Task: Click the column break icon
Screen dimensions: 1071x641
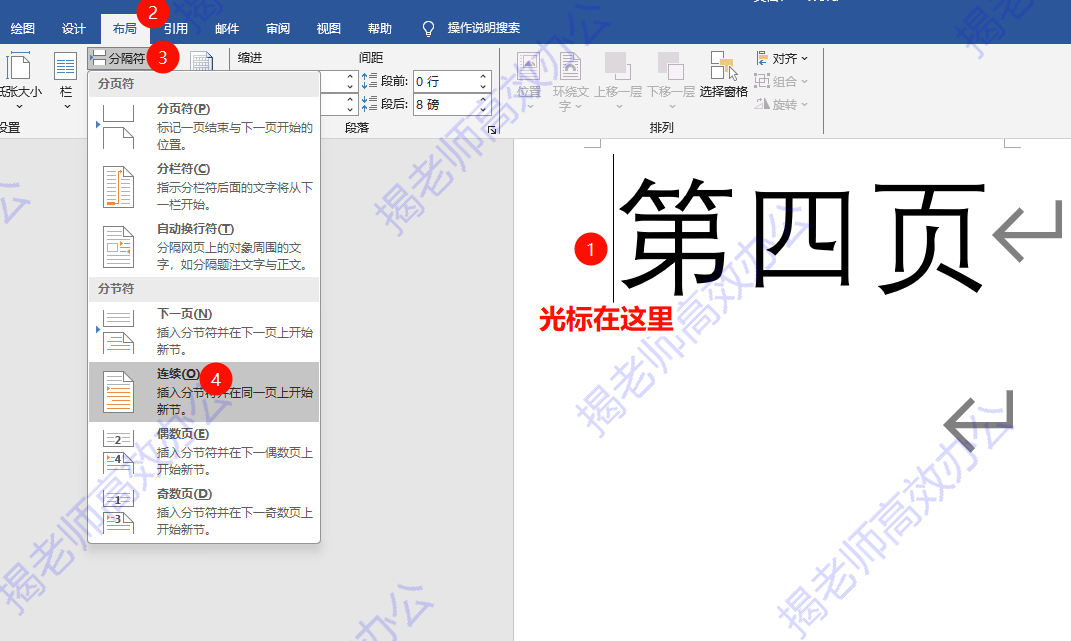Action: tap(118, 187)
